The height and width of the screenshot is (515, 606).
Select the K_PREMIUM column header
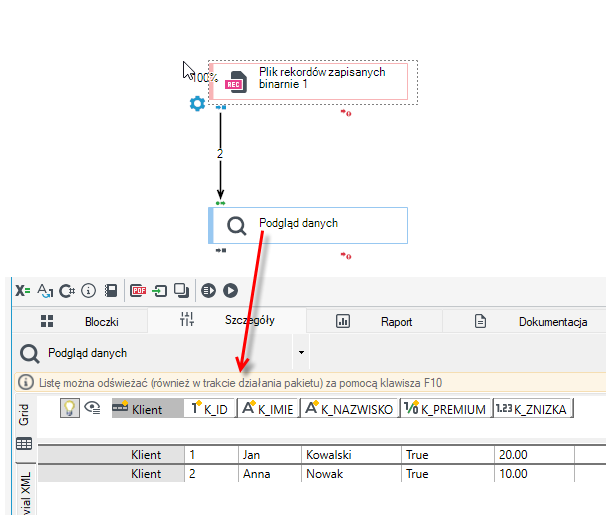coord(445,409)
